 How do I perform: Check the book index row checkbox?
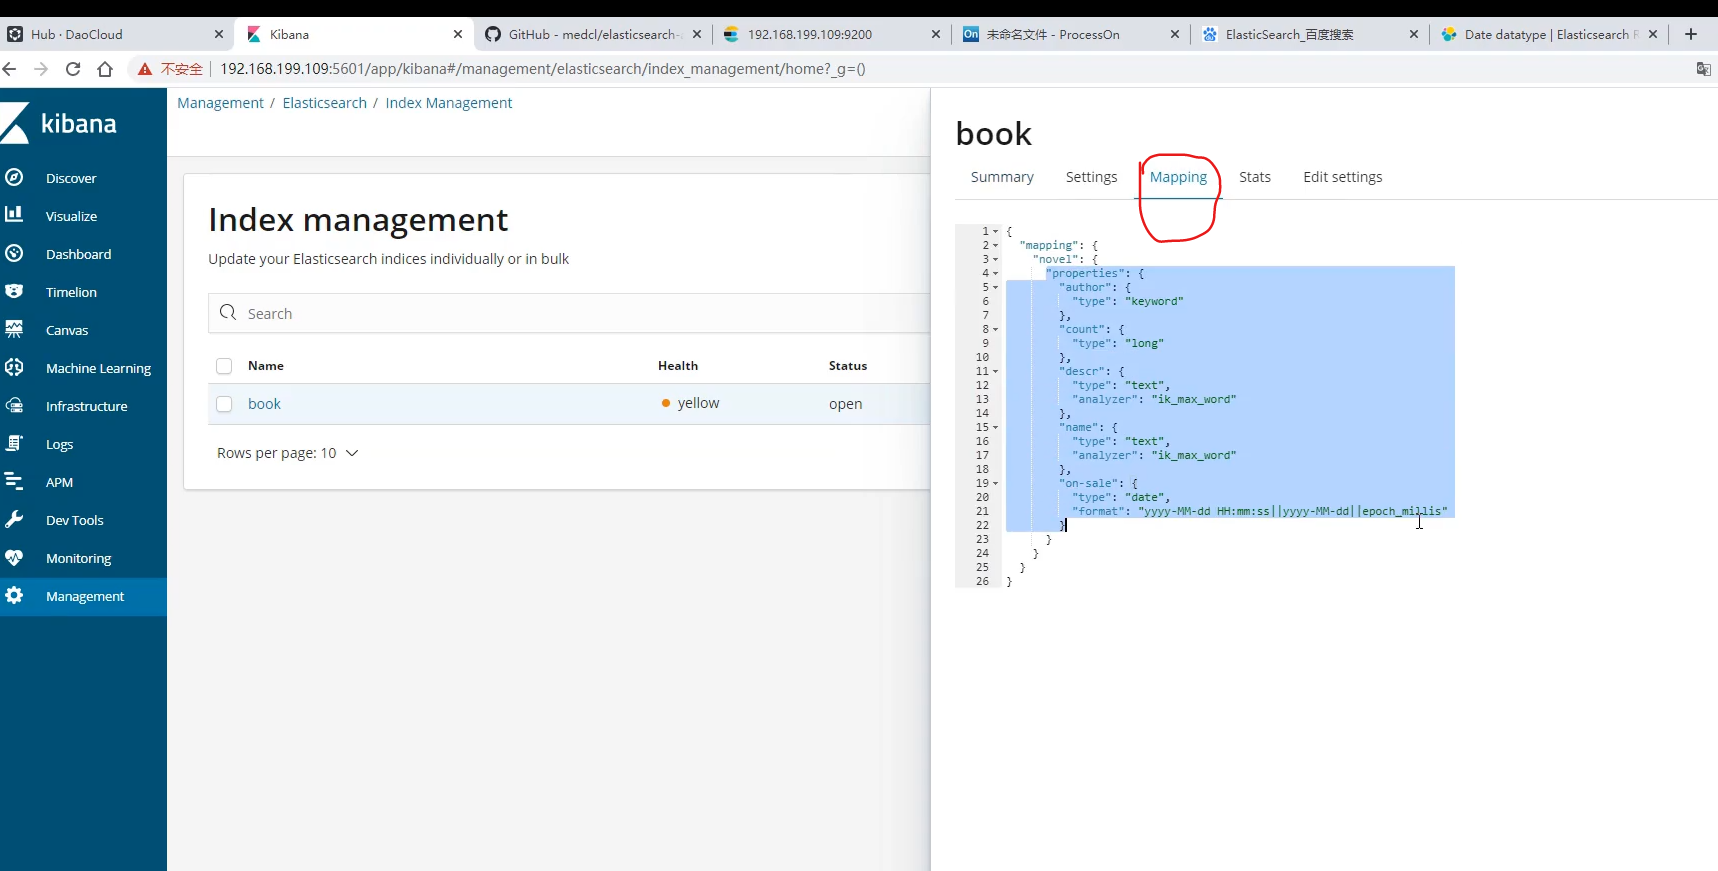(224, 404)
